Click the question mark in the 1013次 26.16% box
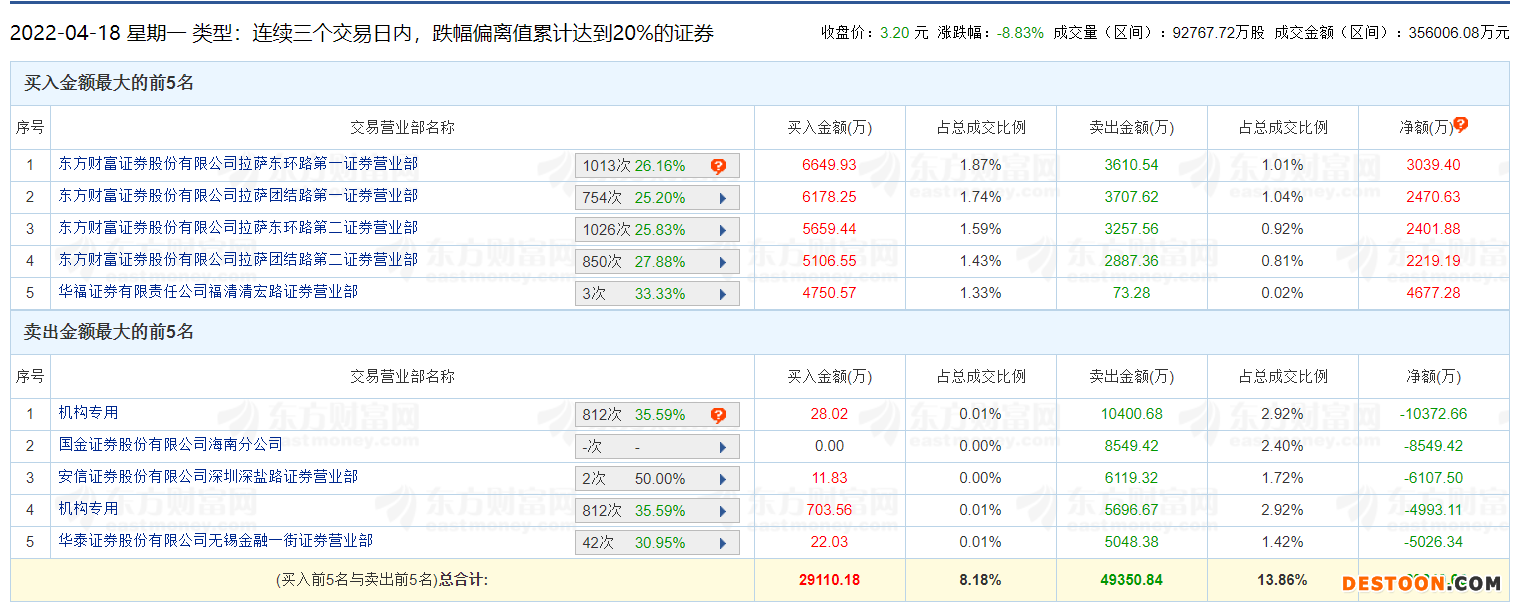Image resolution: width=1514 pixels, height=606 pixels. pyautogui.click(x=718, y=166)
